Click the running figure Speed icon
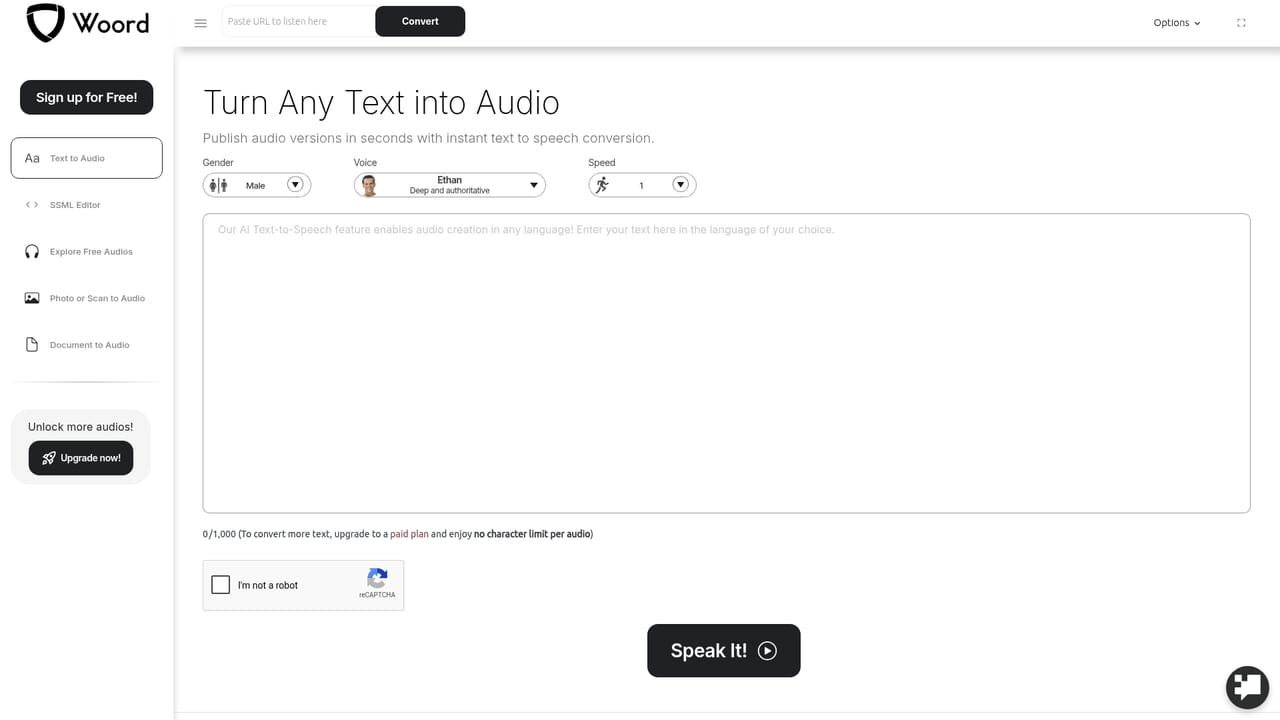Image resolution: width=1280 pixels, height=720 pixels. point(602,185)
